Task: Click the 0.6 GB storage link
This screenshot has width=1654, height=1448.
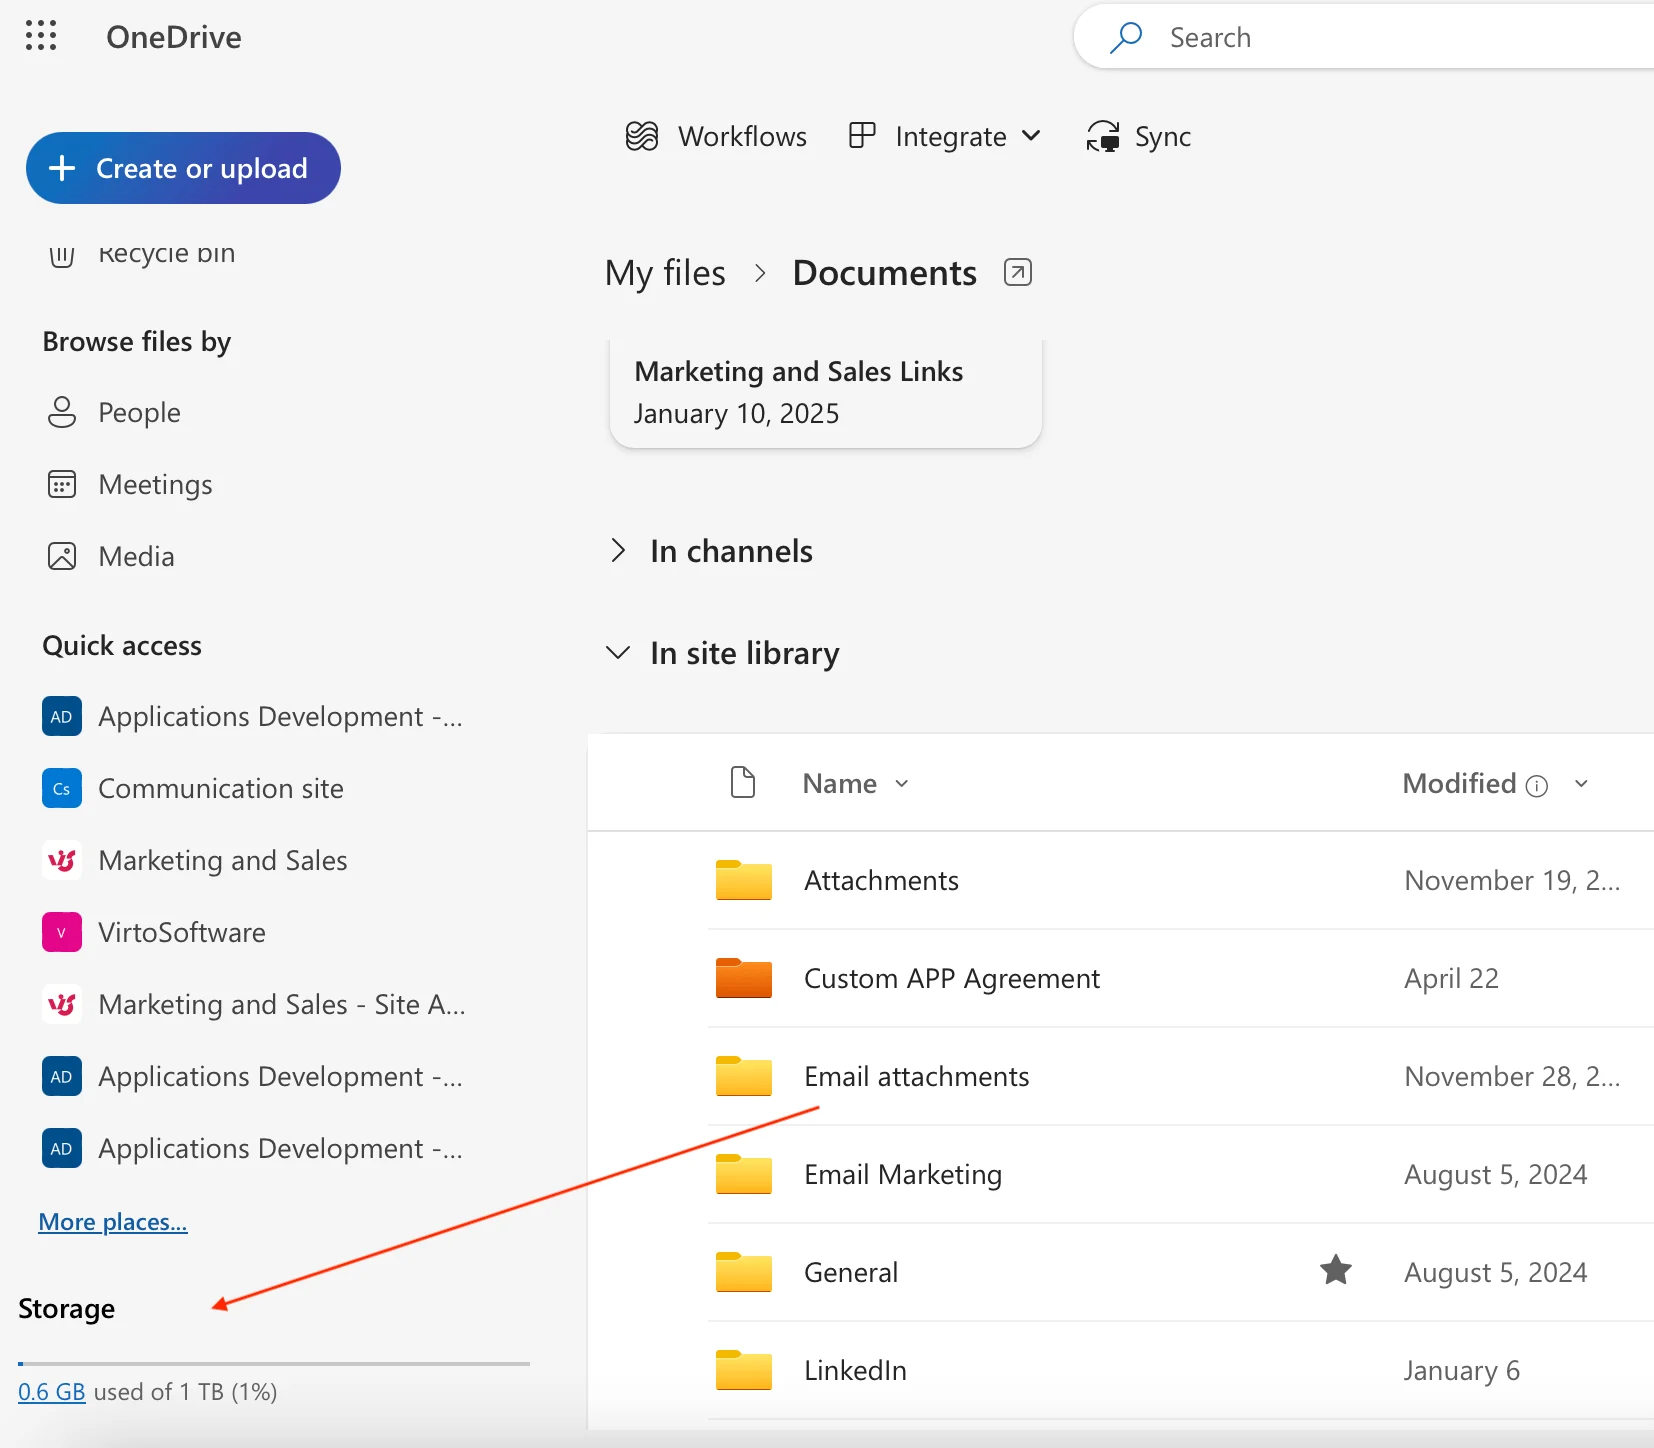Action: (x=52, y=1391)
